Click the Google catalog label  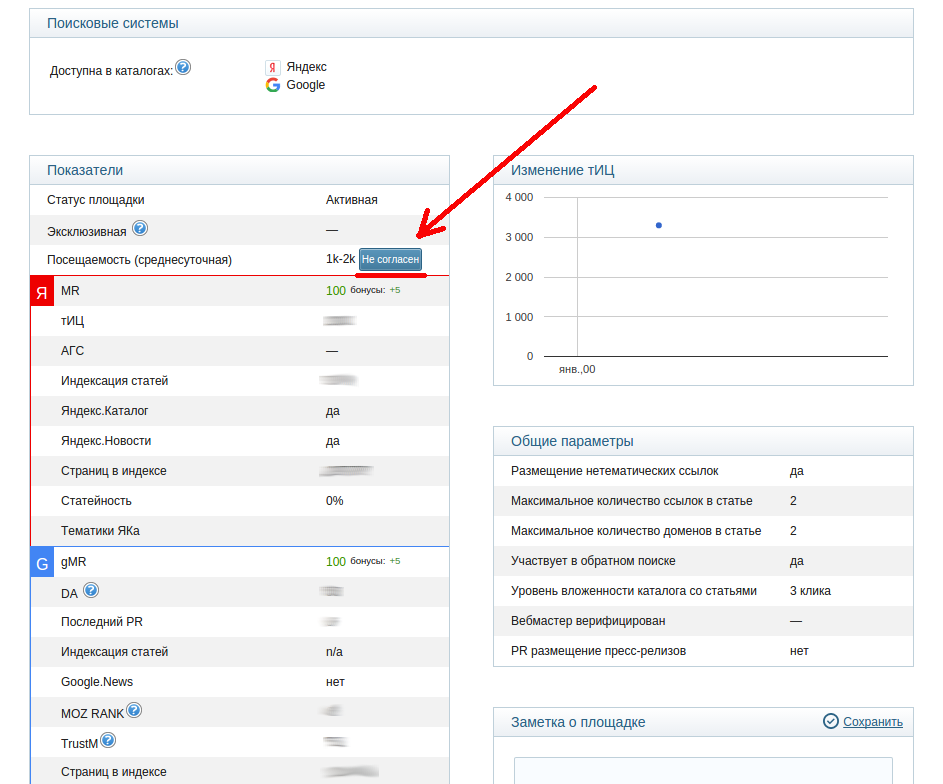[x=306, y=85]
